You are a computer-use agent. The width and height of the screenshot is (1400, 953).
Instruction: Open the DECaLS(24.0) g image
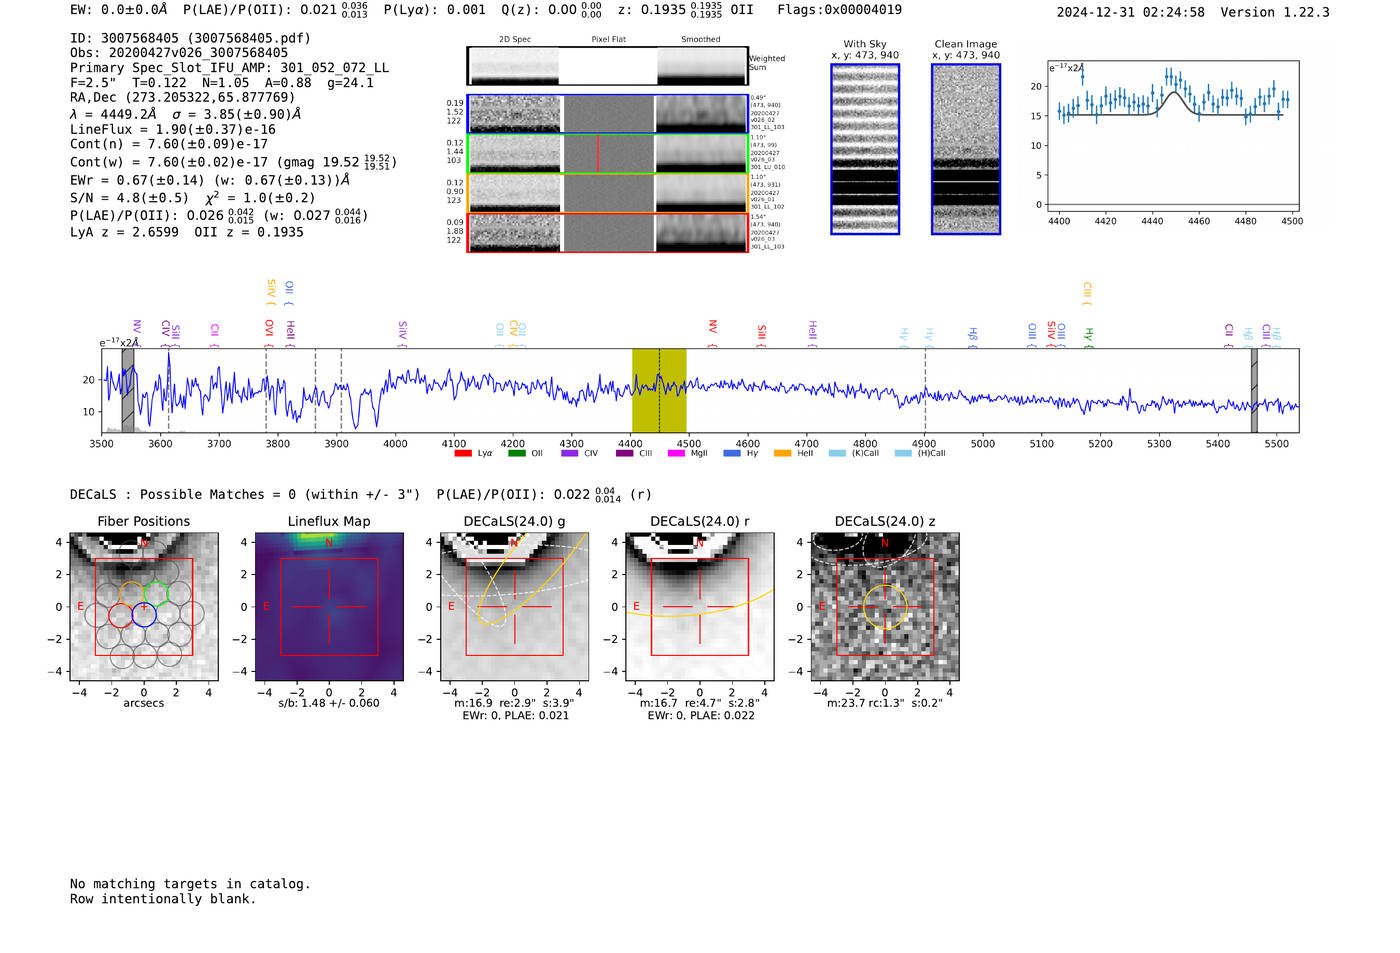click(x=514, y=607)
